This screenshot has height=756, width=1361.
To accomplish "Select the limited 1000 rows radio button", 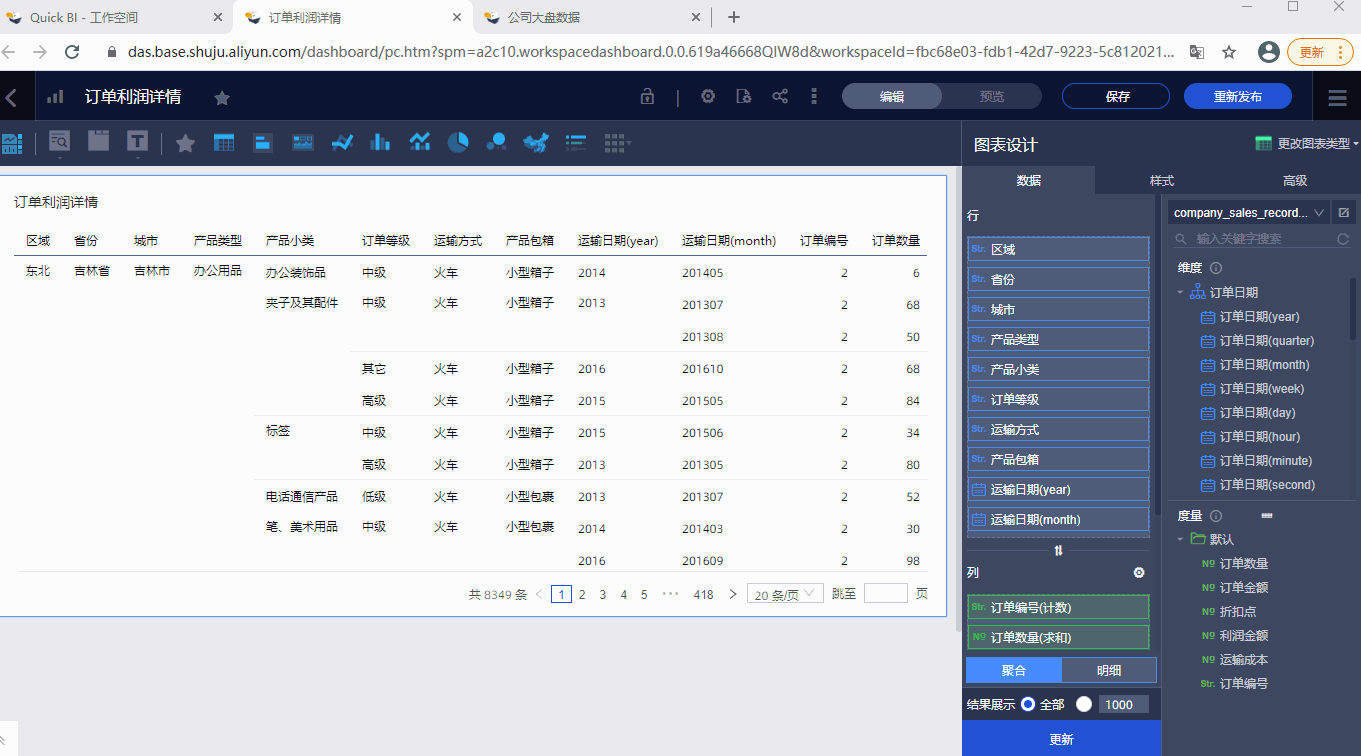I will 1084,704.
